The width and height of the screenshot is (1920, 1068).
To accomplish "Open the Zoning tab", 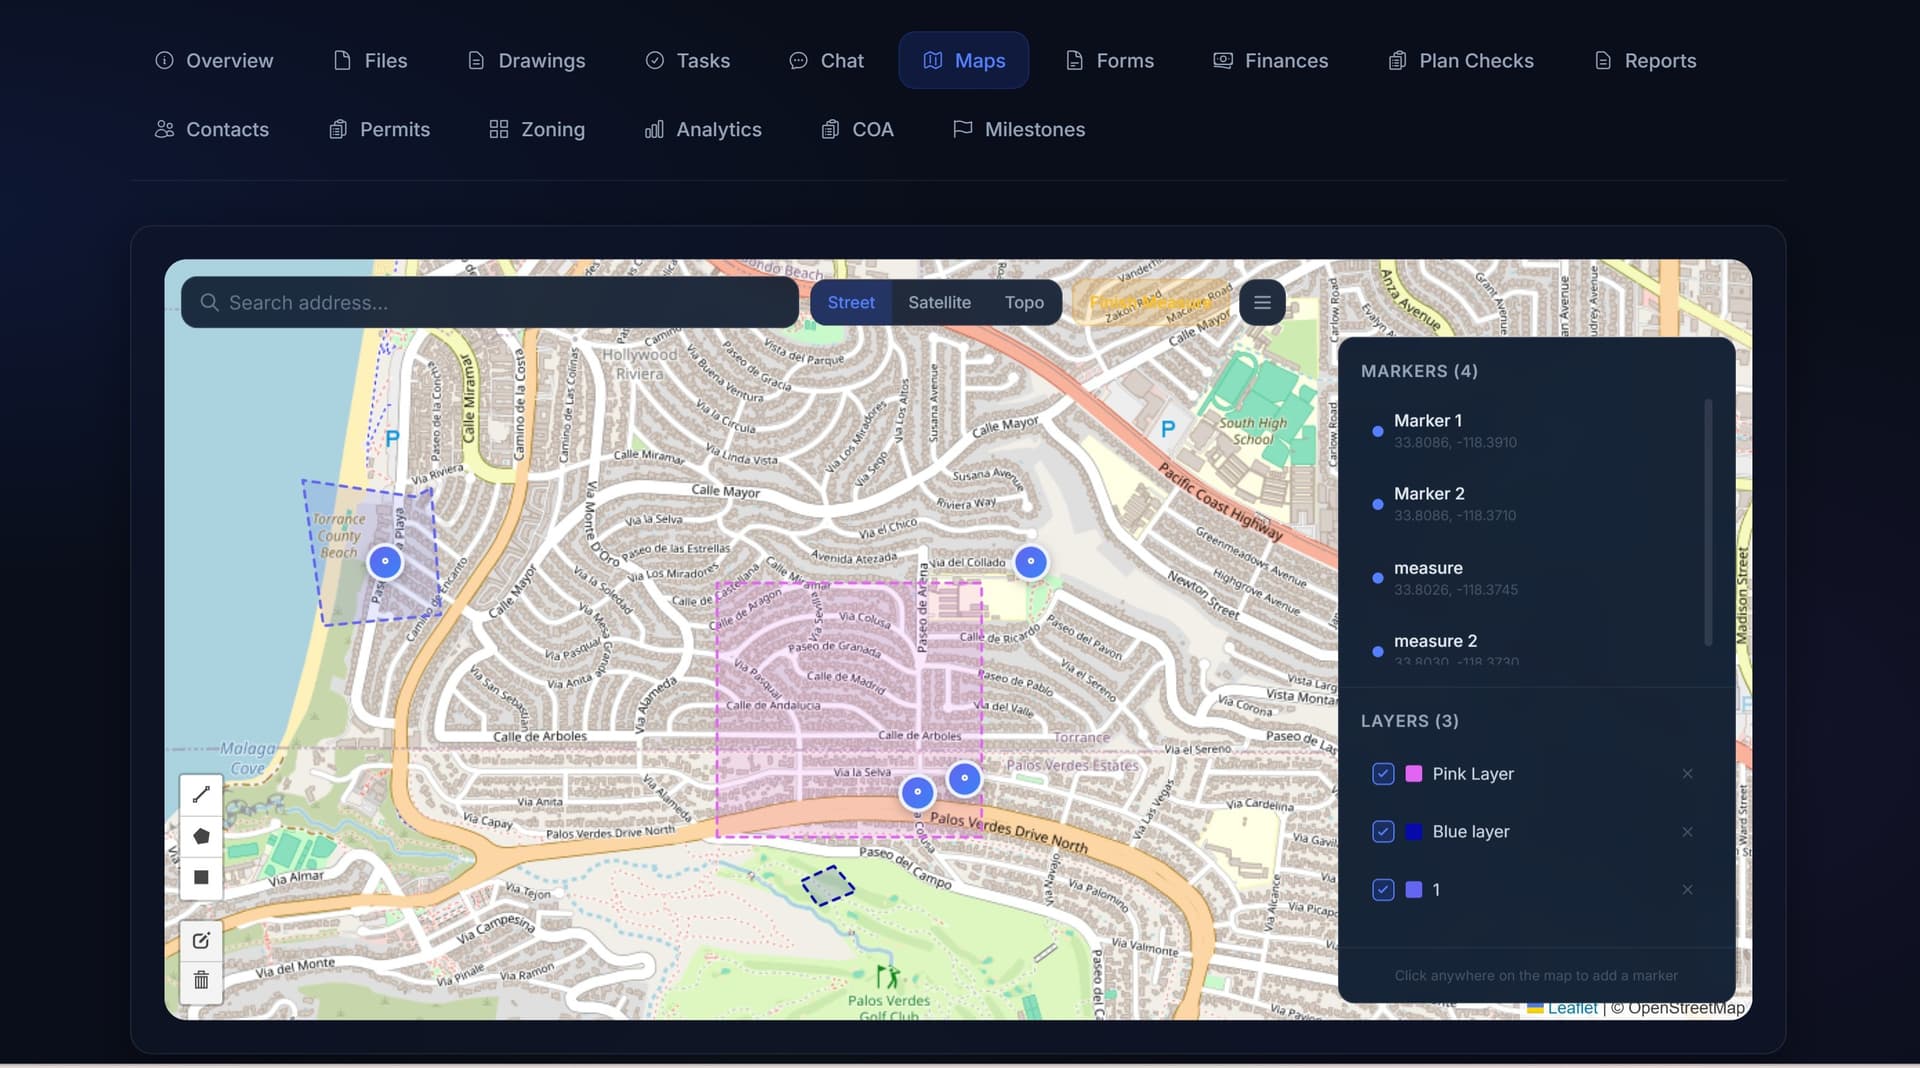I will [537, 129].
